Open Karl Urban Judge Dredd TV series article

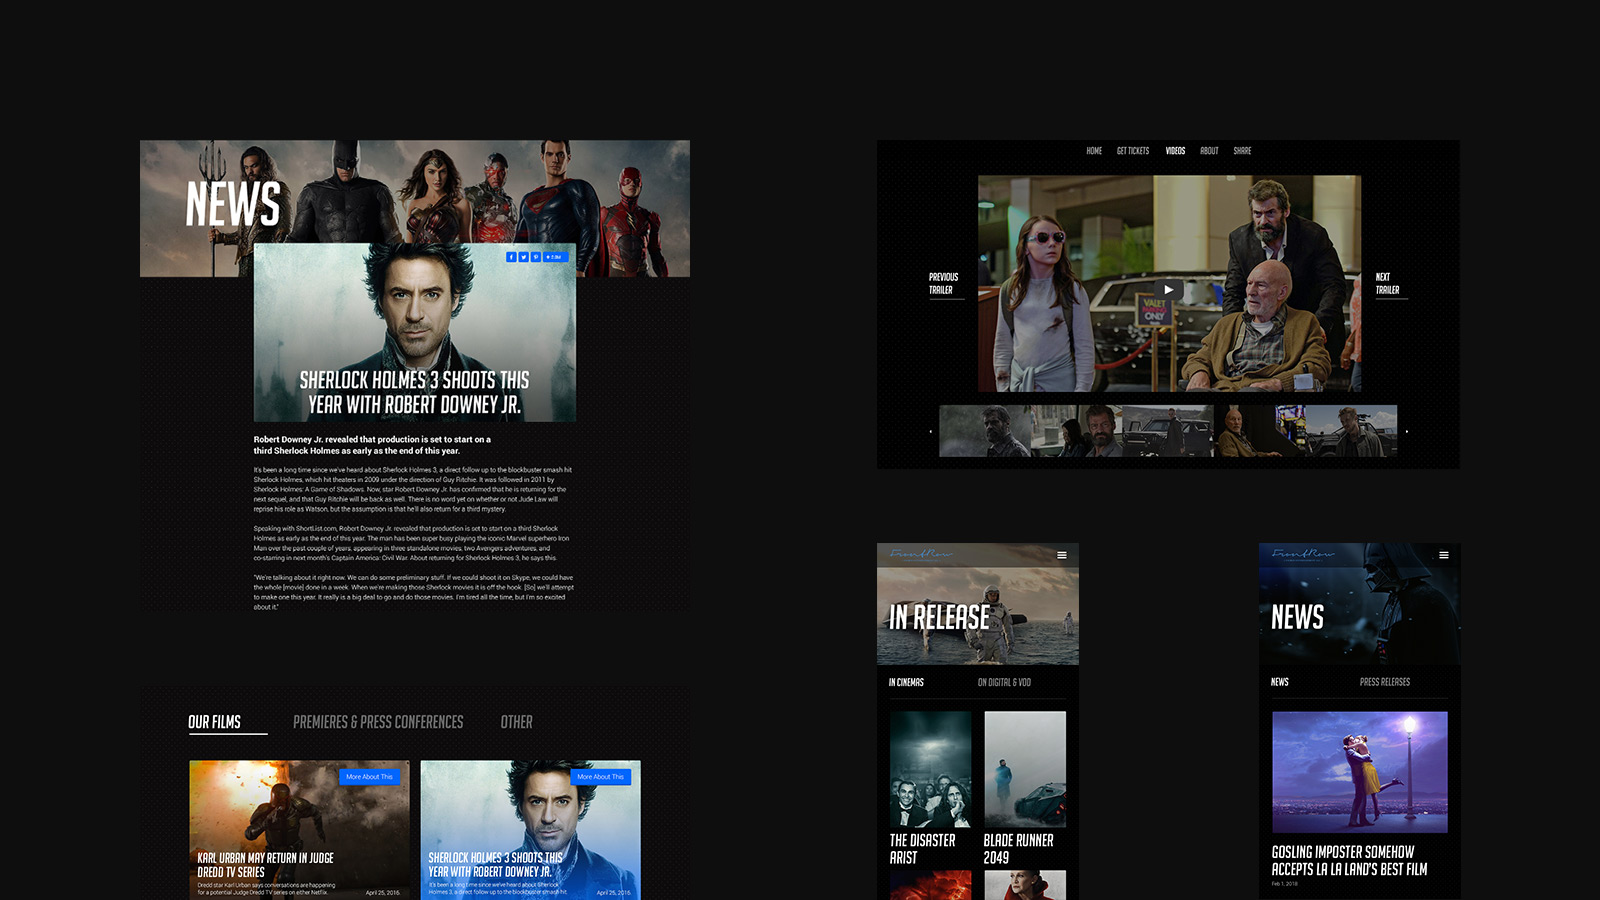(x=265, y=865)
